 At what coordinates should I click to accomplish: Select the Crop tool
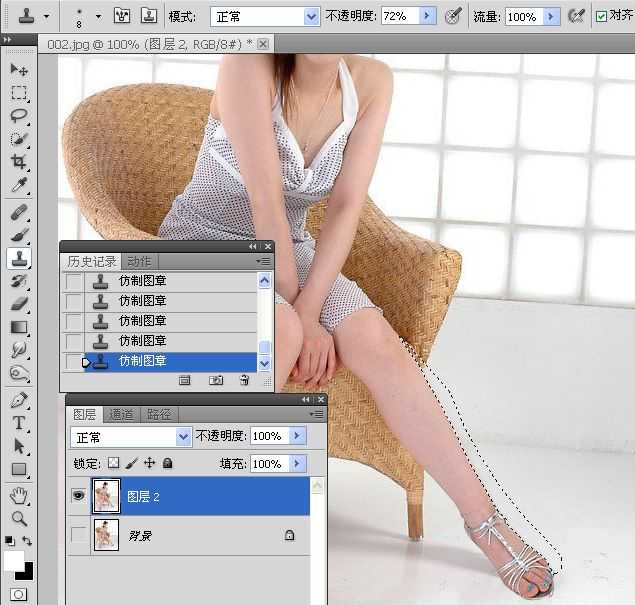[x=19, y=162]
